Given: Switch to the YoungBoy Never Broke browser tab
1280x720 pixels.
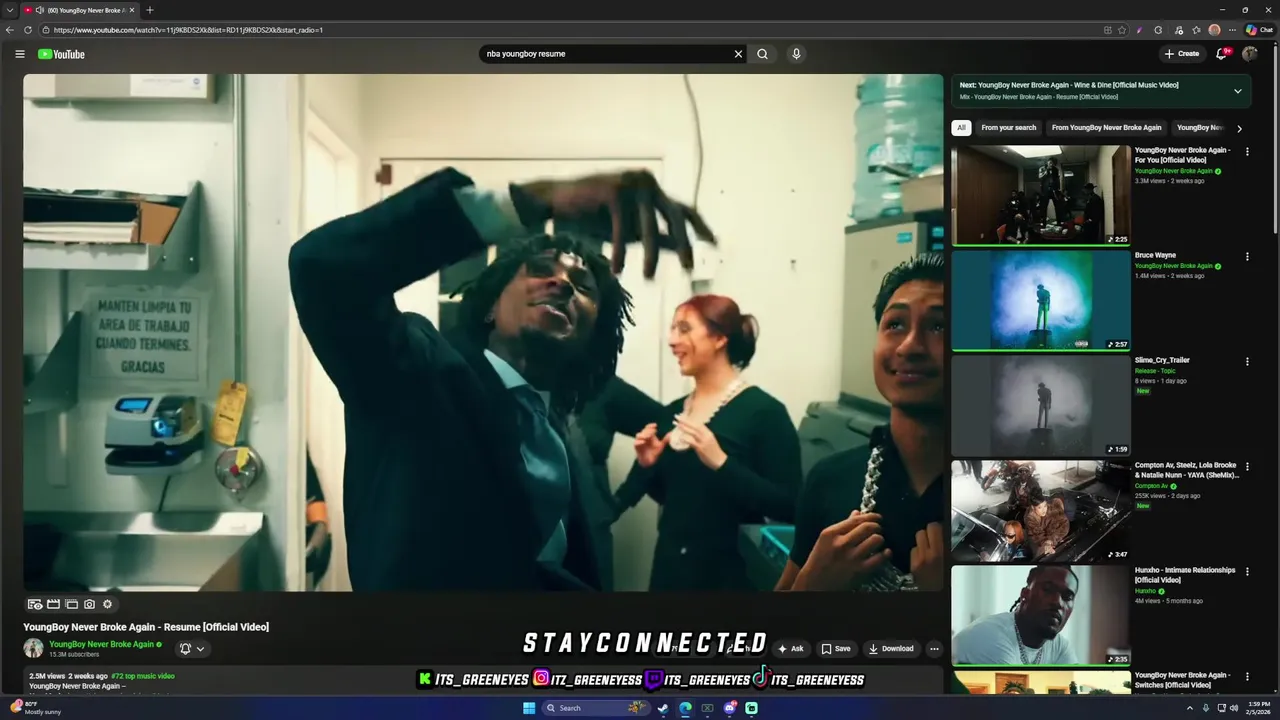Looking at the screenshot, I should [80, 10].
